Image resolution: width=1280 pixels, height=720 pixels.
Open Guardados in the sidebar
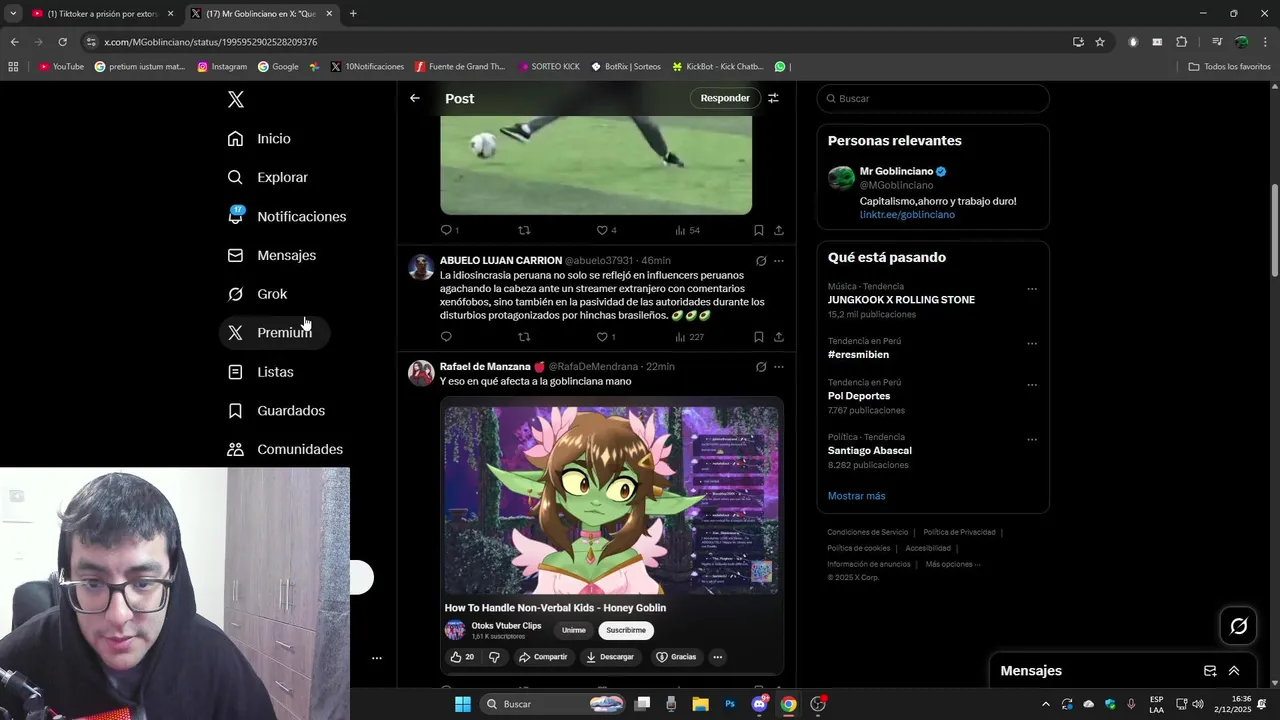(x=276, y=411)
